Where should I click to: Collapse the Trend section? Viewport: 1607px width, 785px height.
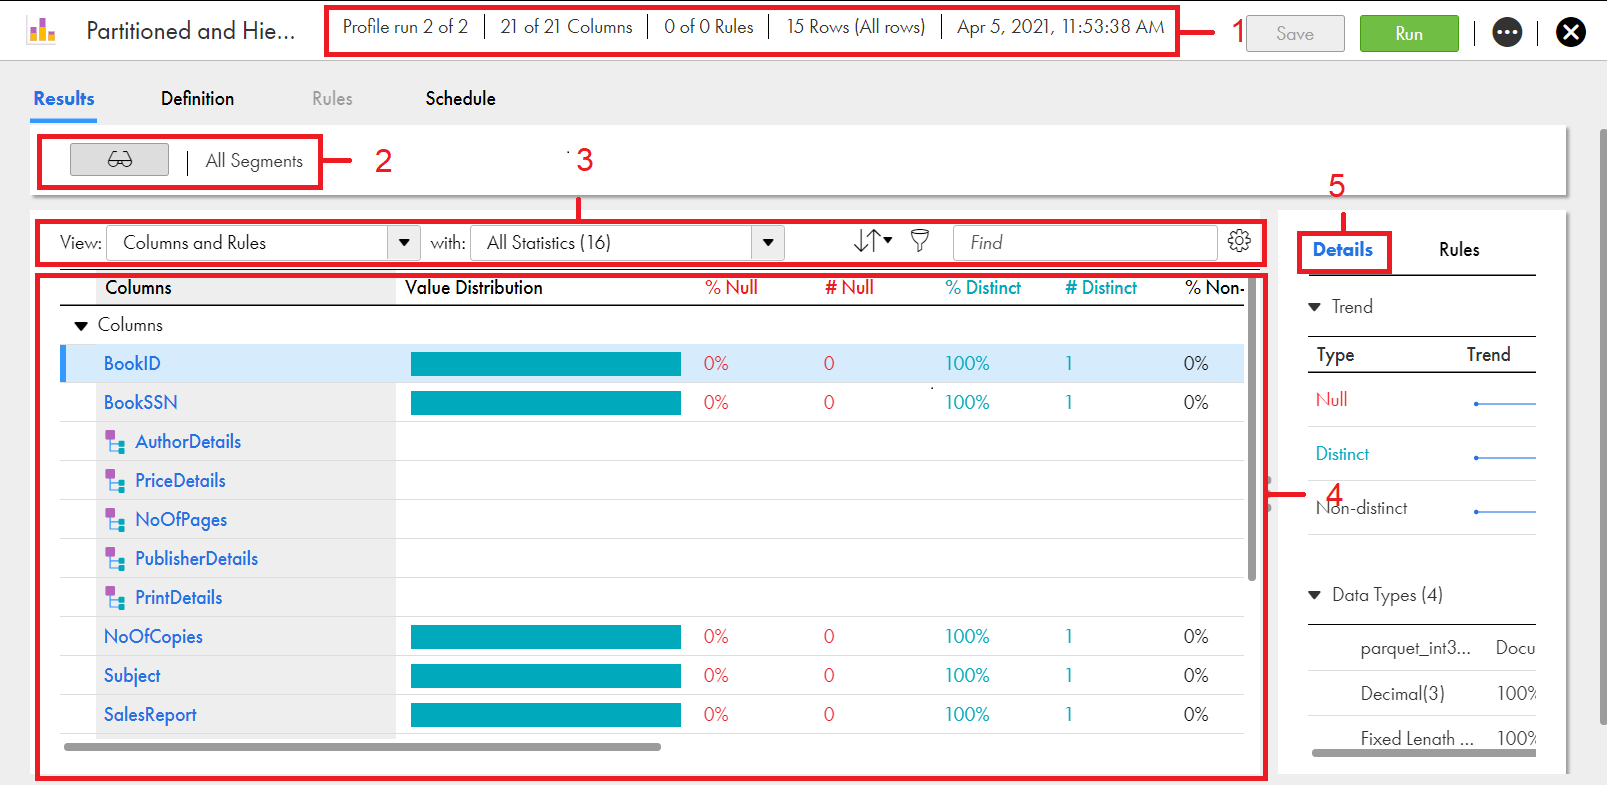pyautogui.click(x=1315, y=307)
